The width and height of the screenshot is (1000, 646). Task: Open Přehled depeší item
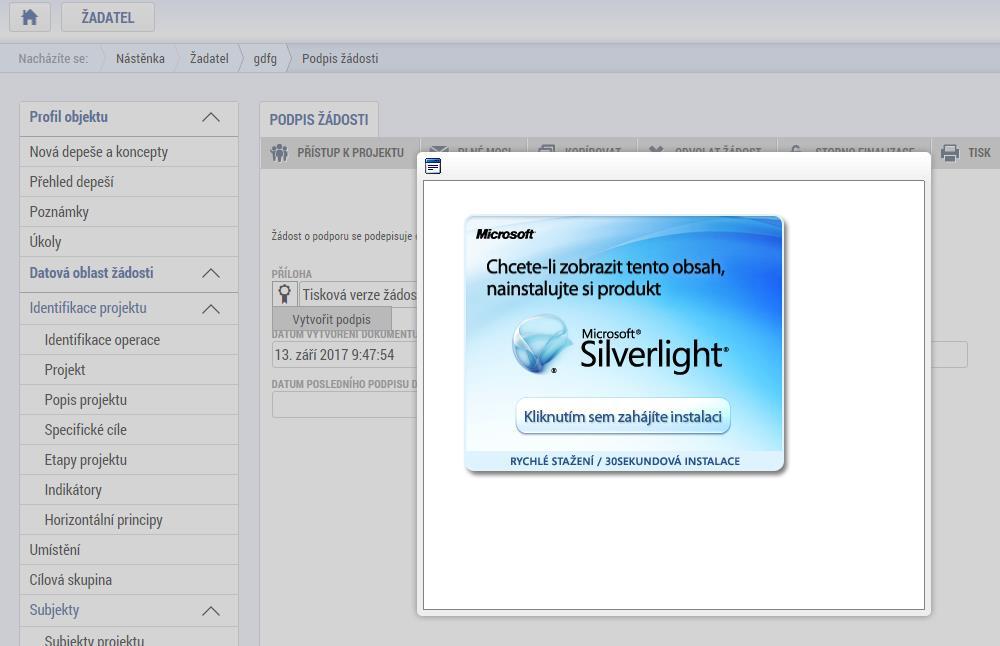coord(129,182)
